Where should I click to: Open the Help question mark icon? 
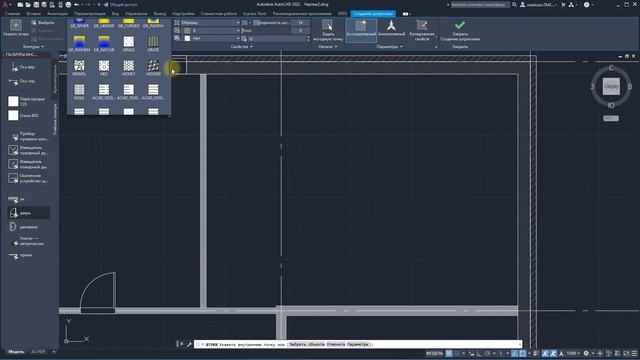587,4
